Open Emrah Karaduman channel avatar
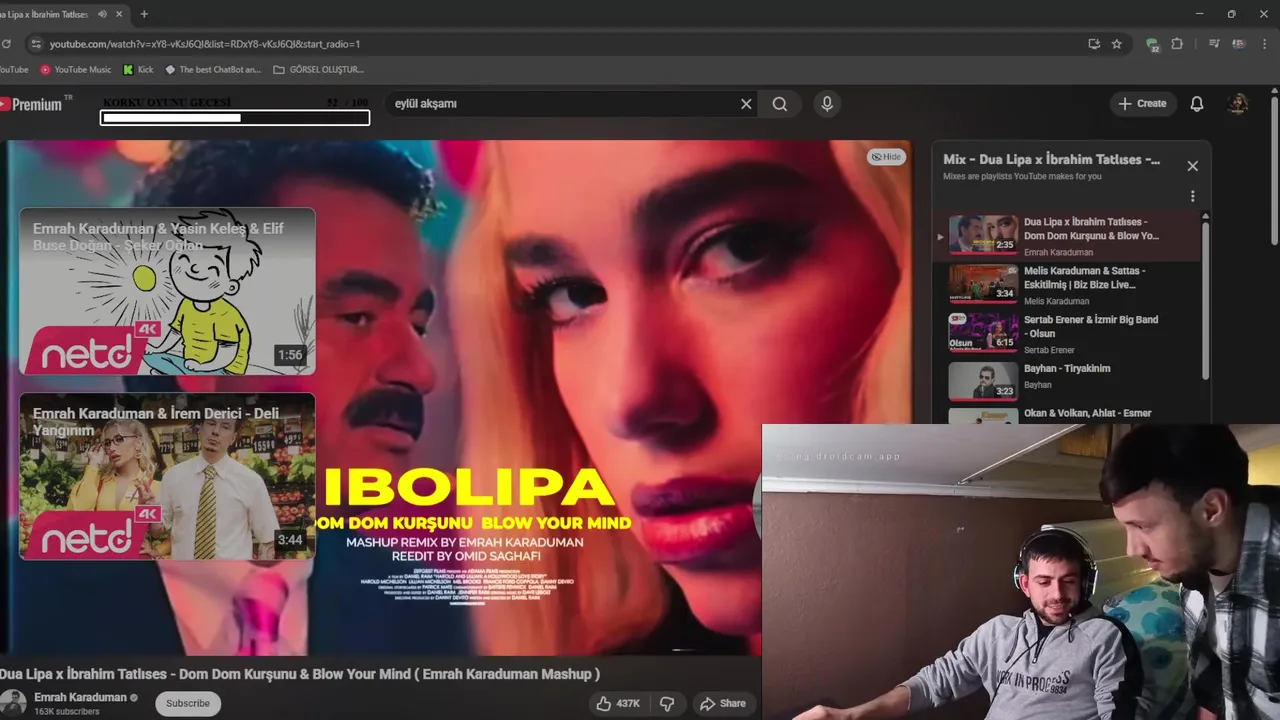This screenshot has width=1280, height=720. point(13,703)
